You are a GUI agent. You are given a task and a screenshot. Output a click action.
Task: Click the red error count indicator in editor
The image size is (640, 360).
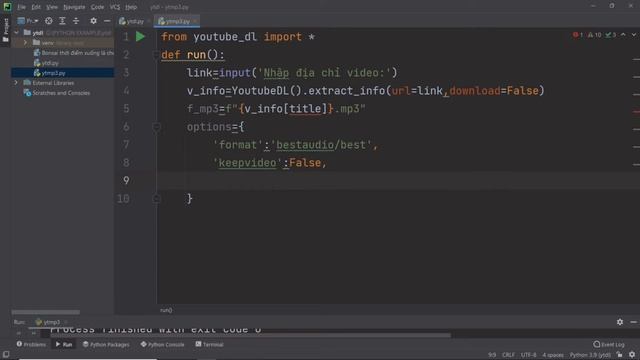(578, 35)
